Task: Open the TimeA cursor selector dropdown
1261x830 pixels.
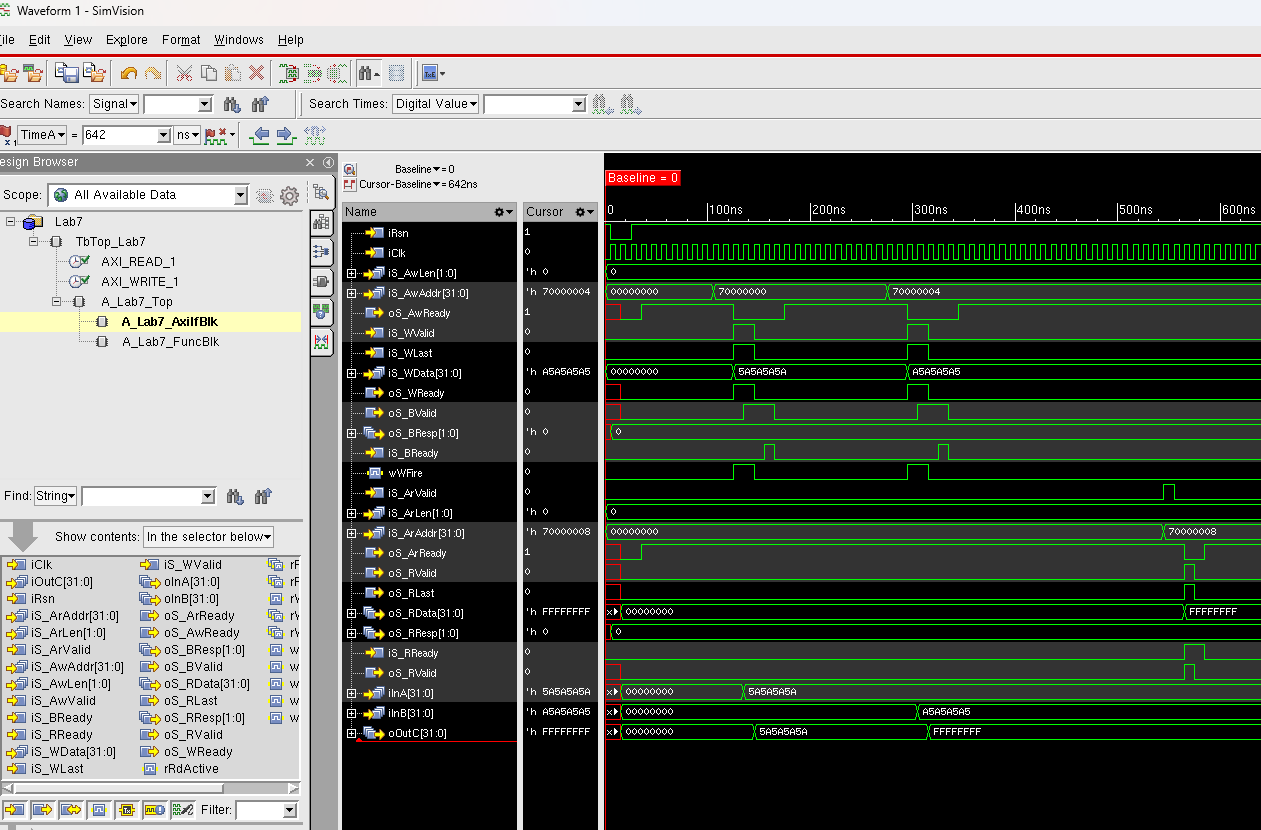Action: click(43, 135)
